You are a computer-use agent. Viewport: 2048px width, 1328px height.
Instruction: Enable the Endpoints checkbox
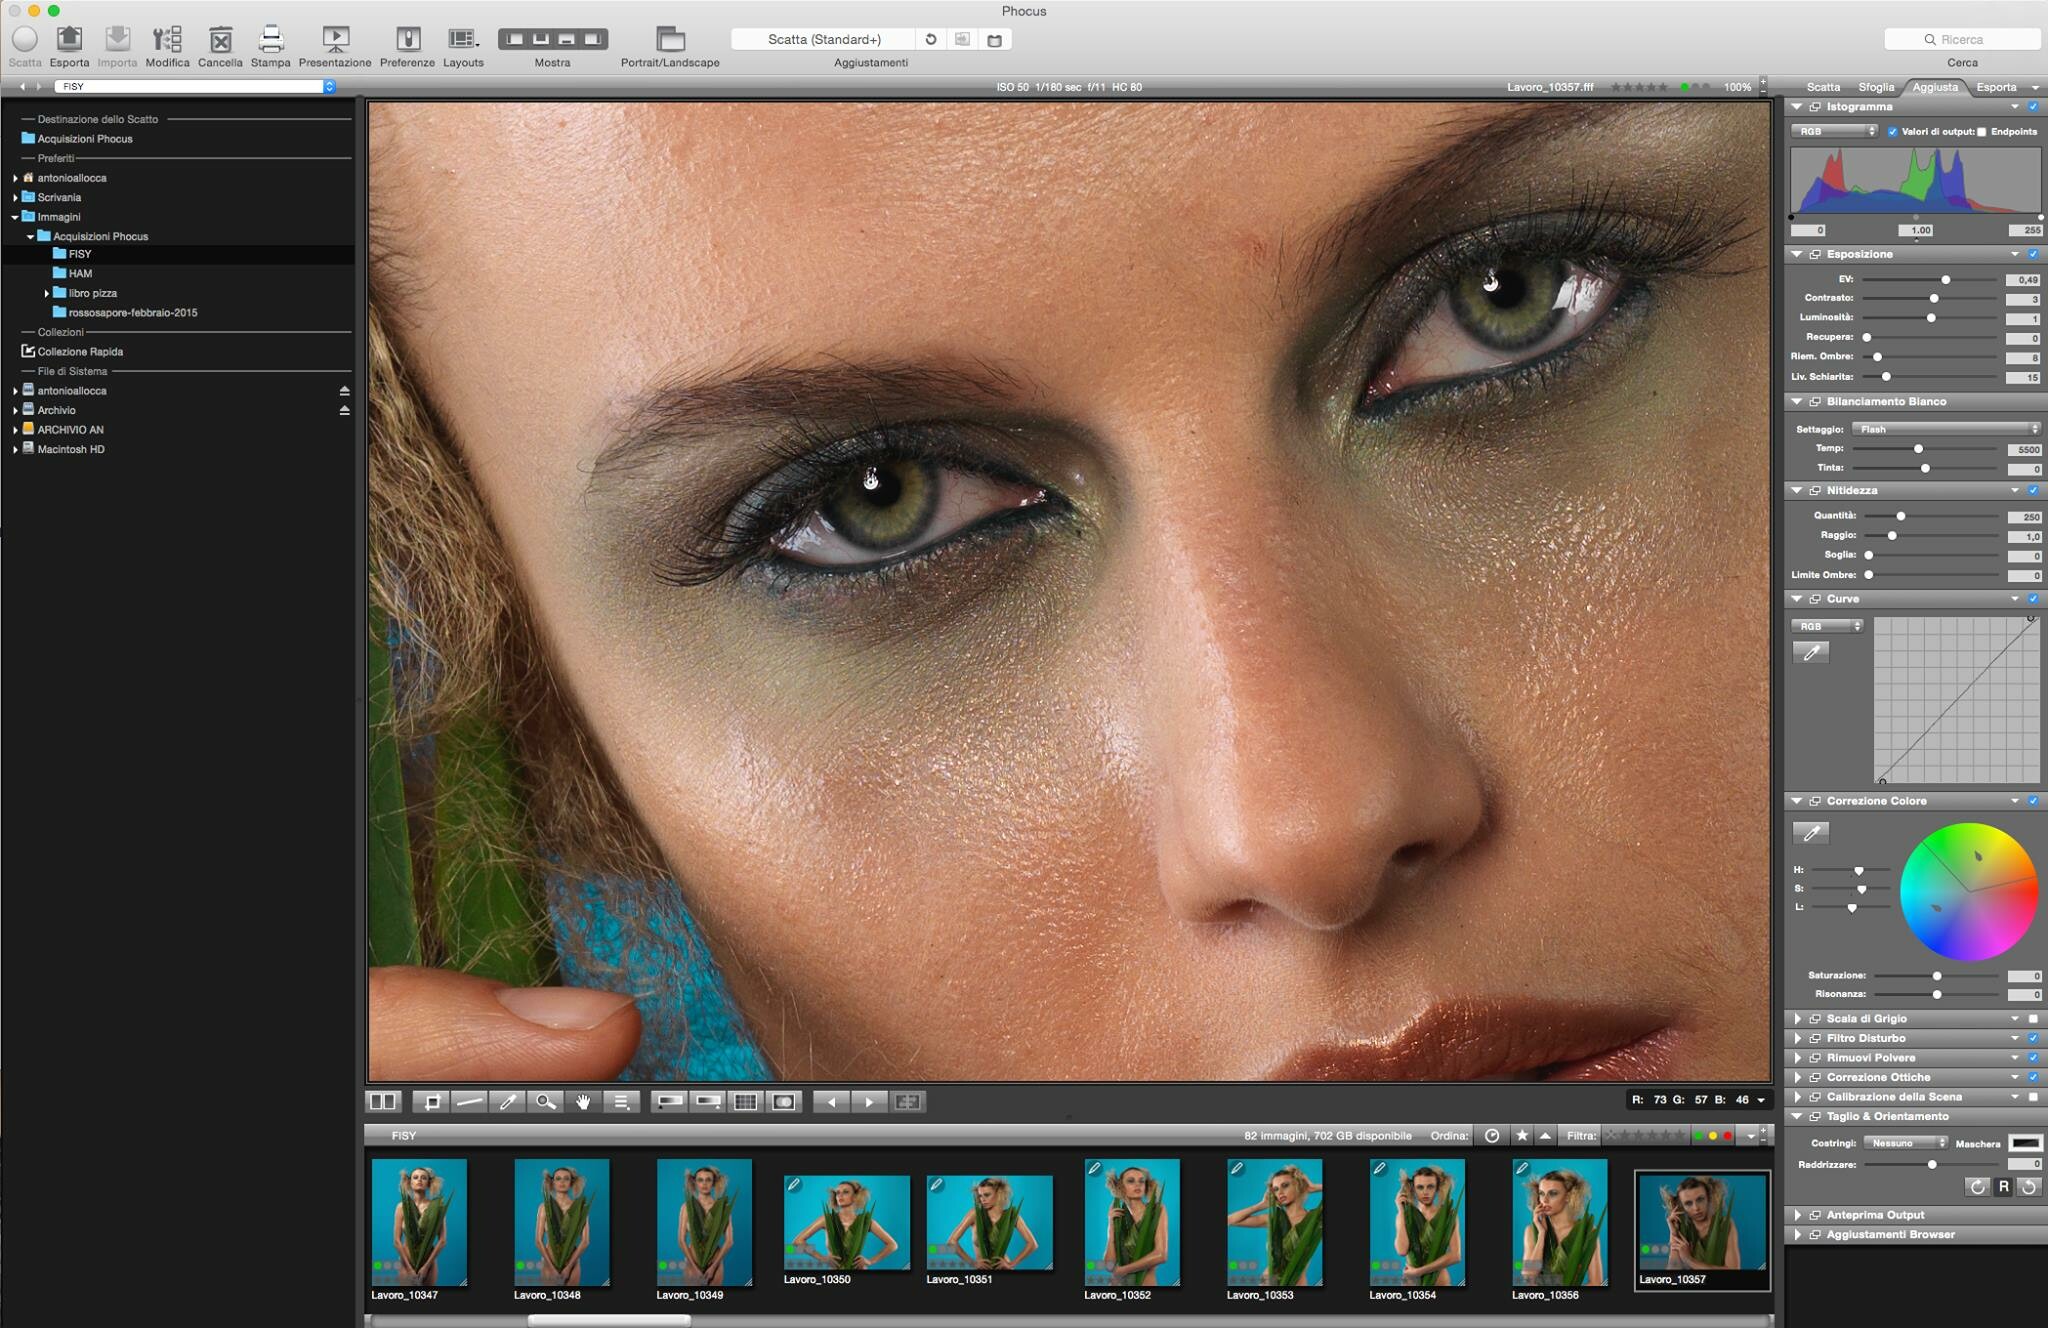point(1981,132)
